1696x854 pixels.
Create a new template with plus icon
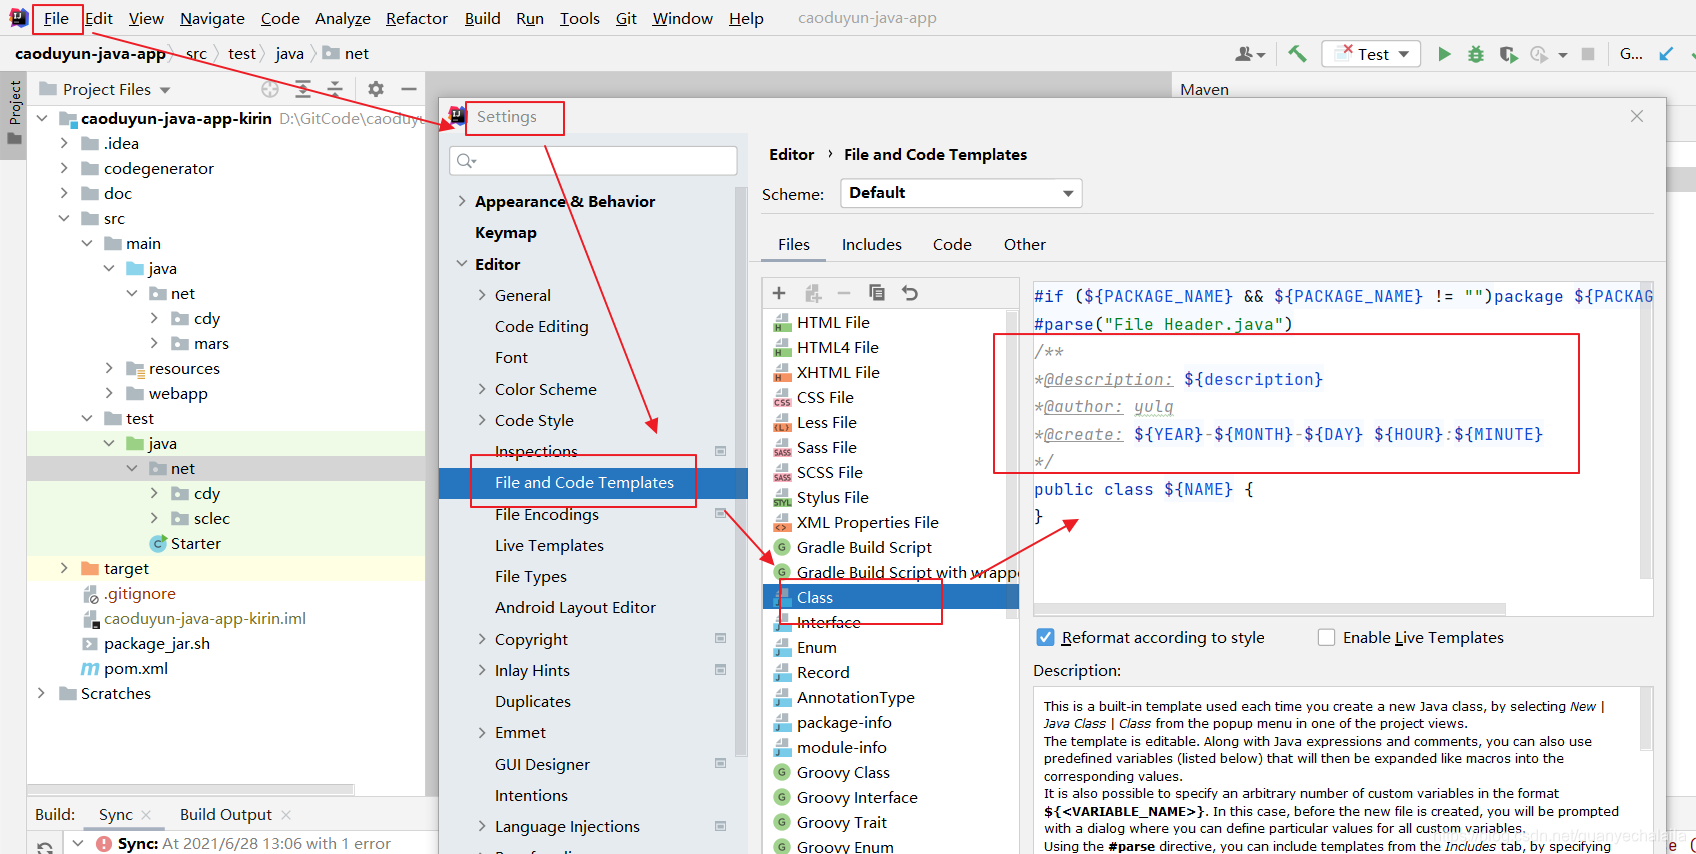[x=779, y=293]
